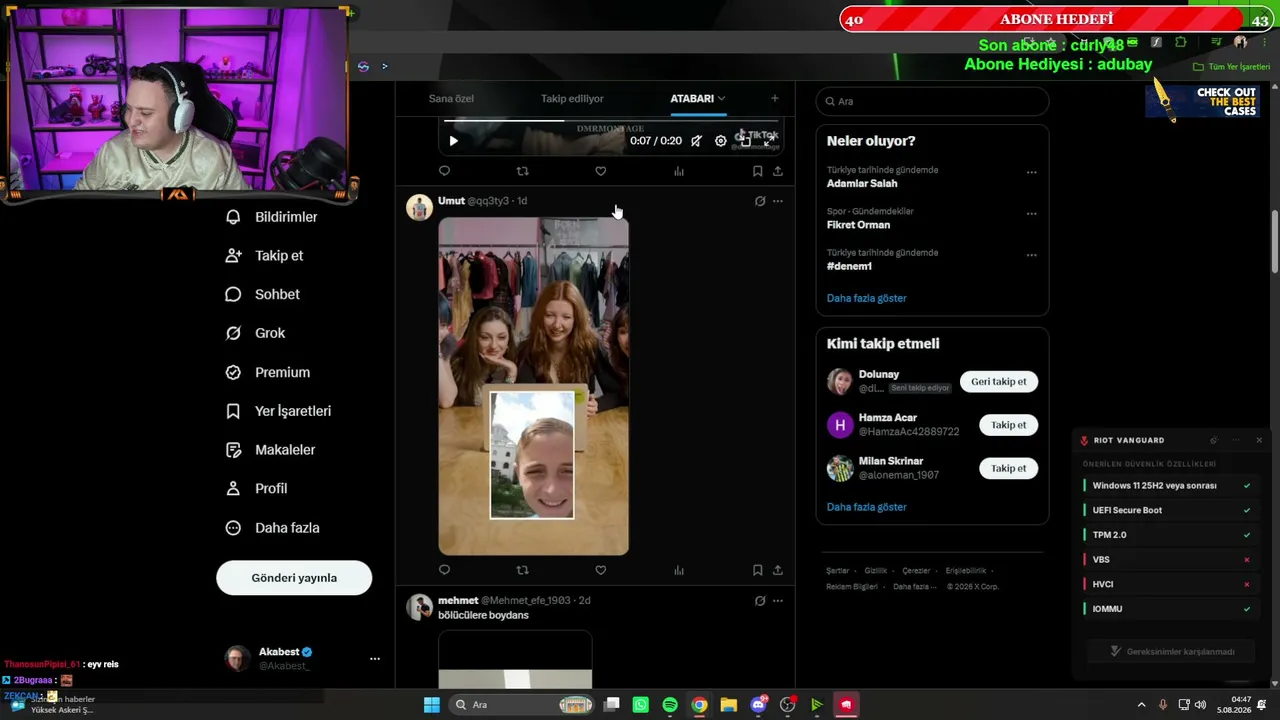Reply to Umut's post
This screenshot has width=1280, height=720.
[444, 570]
